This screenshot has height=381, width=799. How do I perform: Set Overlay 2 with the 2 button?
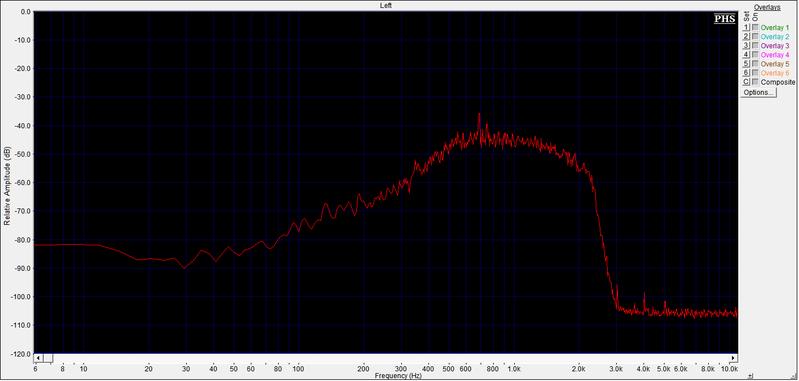pos(747,37)
